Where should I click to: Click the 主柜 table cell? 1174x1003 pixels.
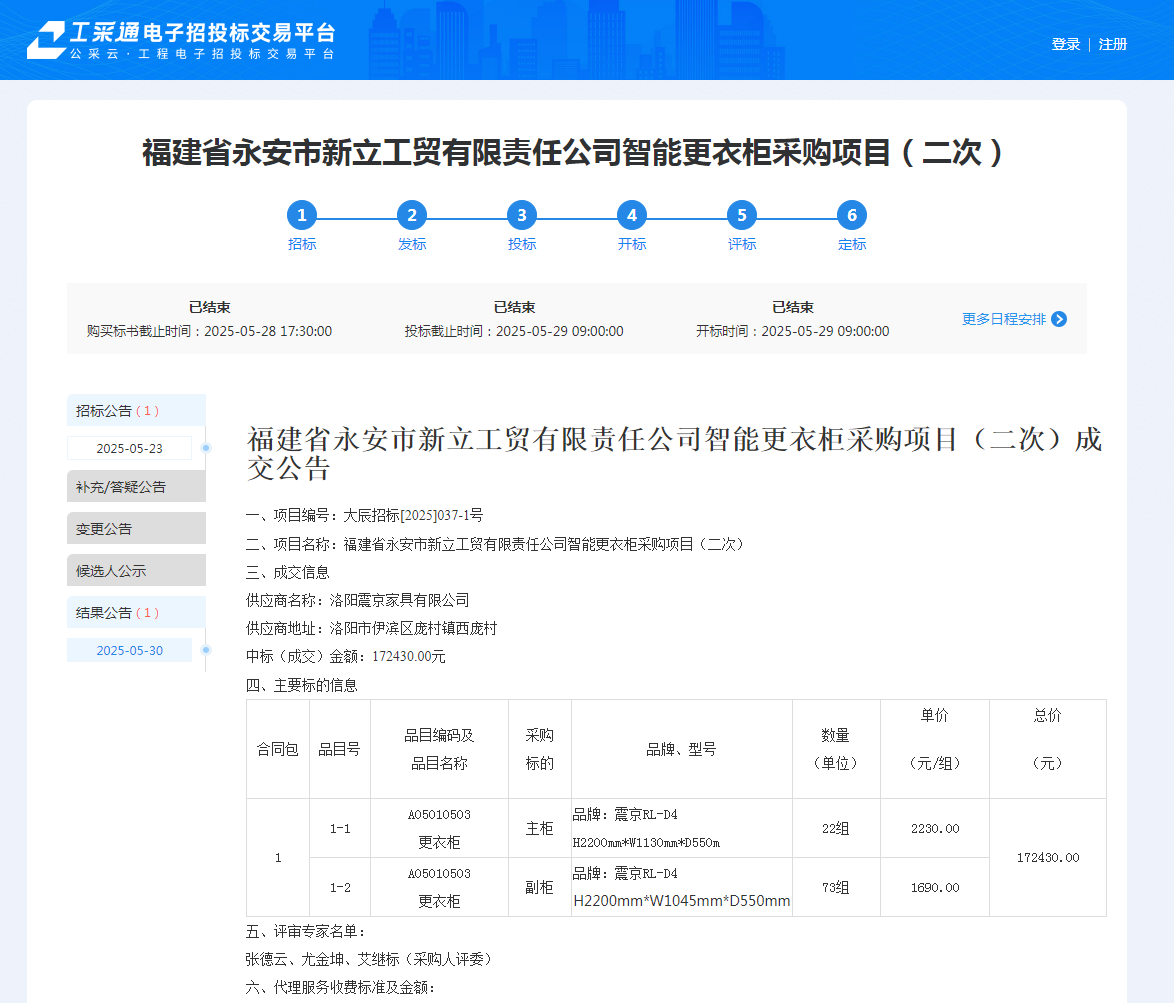[539, 829]
